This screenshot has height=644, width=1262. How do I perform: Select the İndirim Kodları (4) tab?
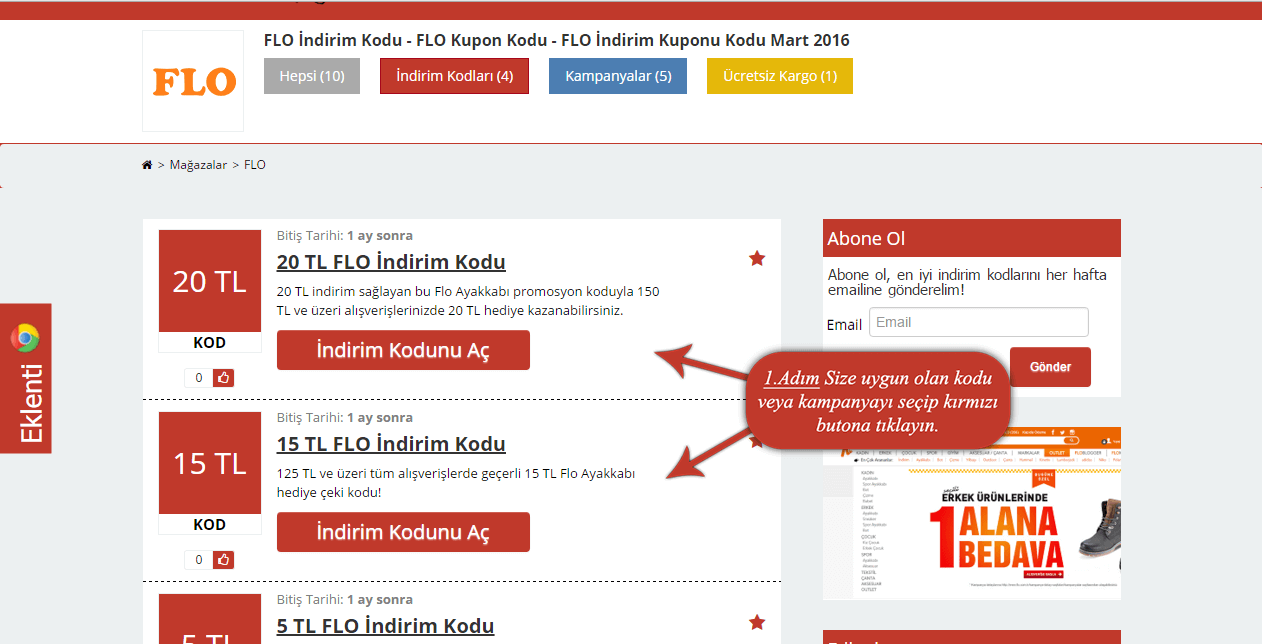(x=454, y=76)
